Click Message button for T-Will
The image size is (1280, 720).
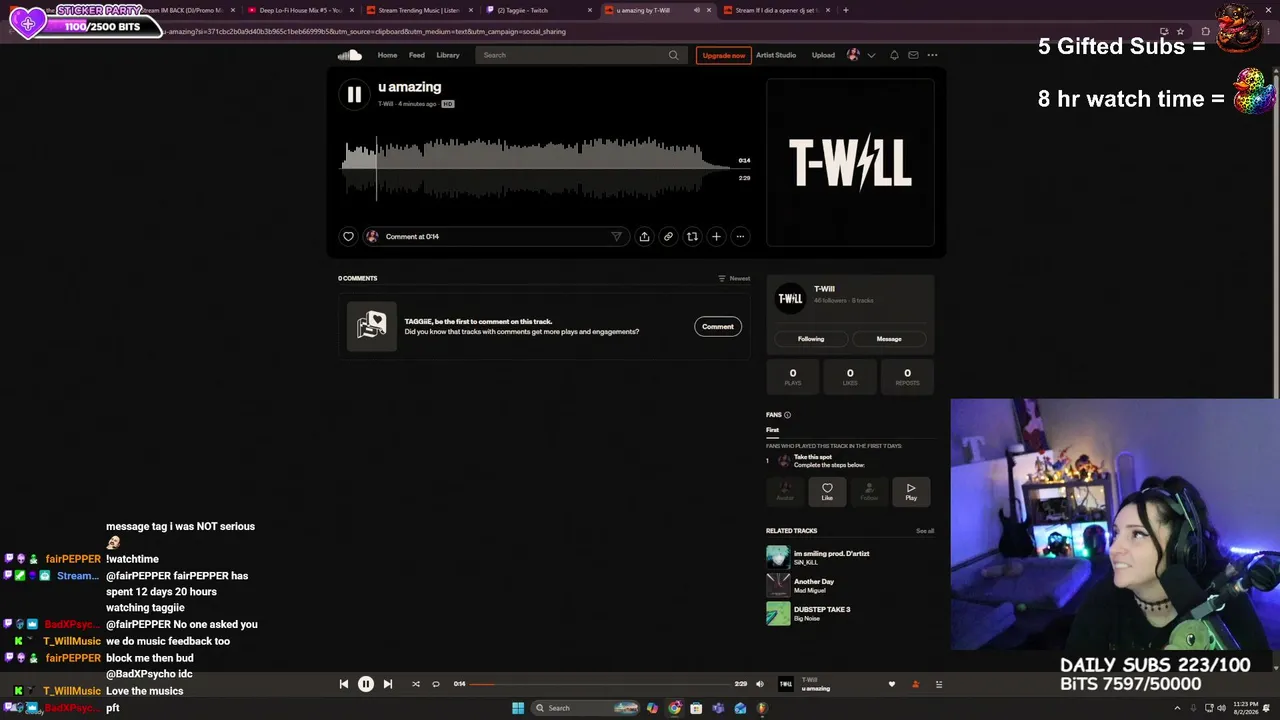(889, 339)
